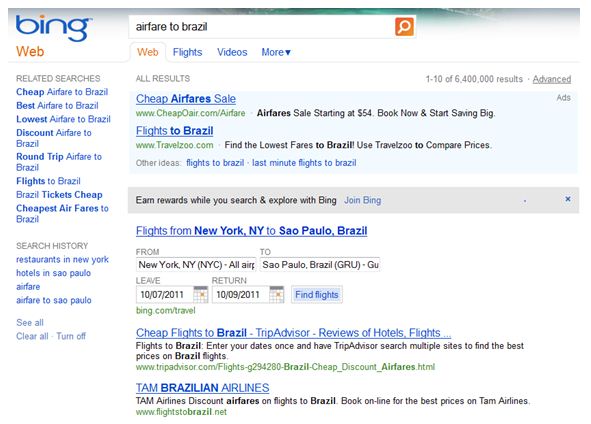Open the Cheap Airfares Sale ad

click(x=186, y=99)
